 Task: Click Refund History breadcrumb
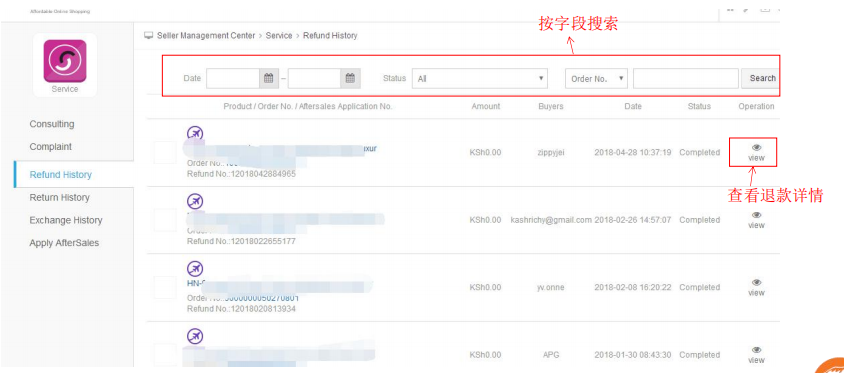(330, 36)
